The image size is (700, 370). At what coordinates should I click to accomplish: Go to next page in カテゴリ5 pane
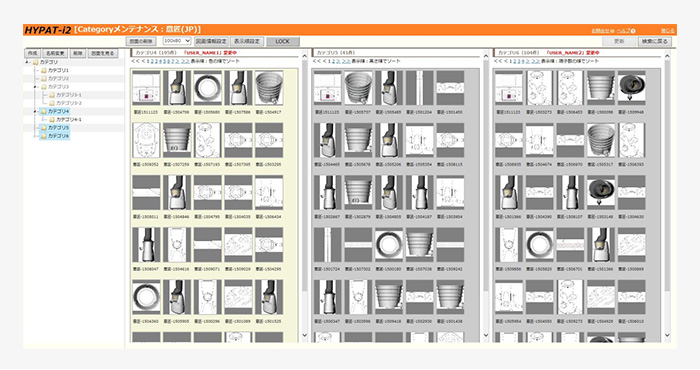click(x=338, y=61)
